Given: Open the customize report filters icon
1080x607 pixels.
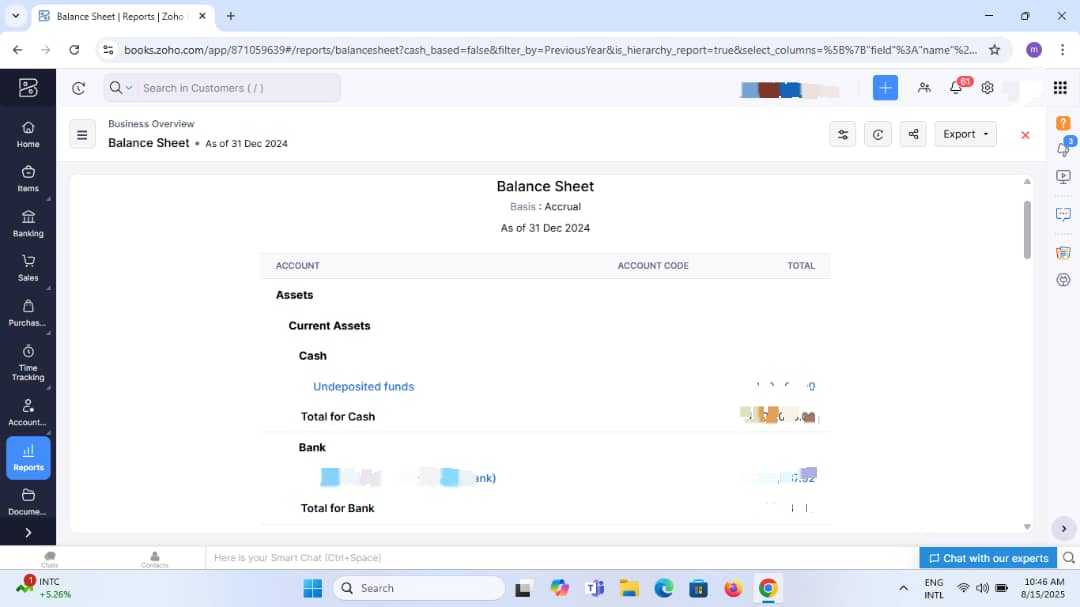Looking at the screenshot, I should (x=842, y=134).
